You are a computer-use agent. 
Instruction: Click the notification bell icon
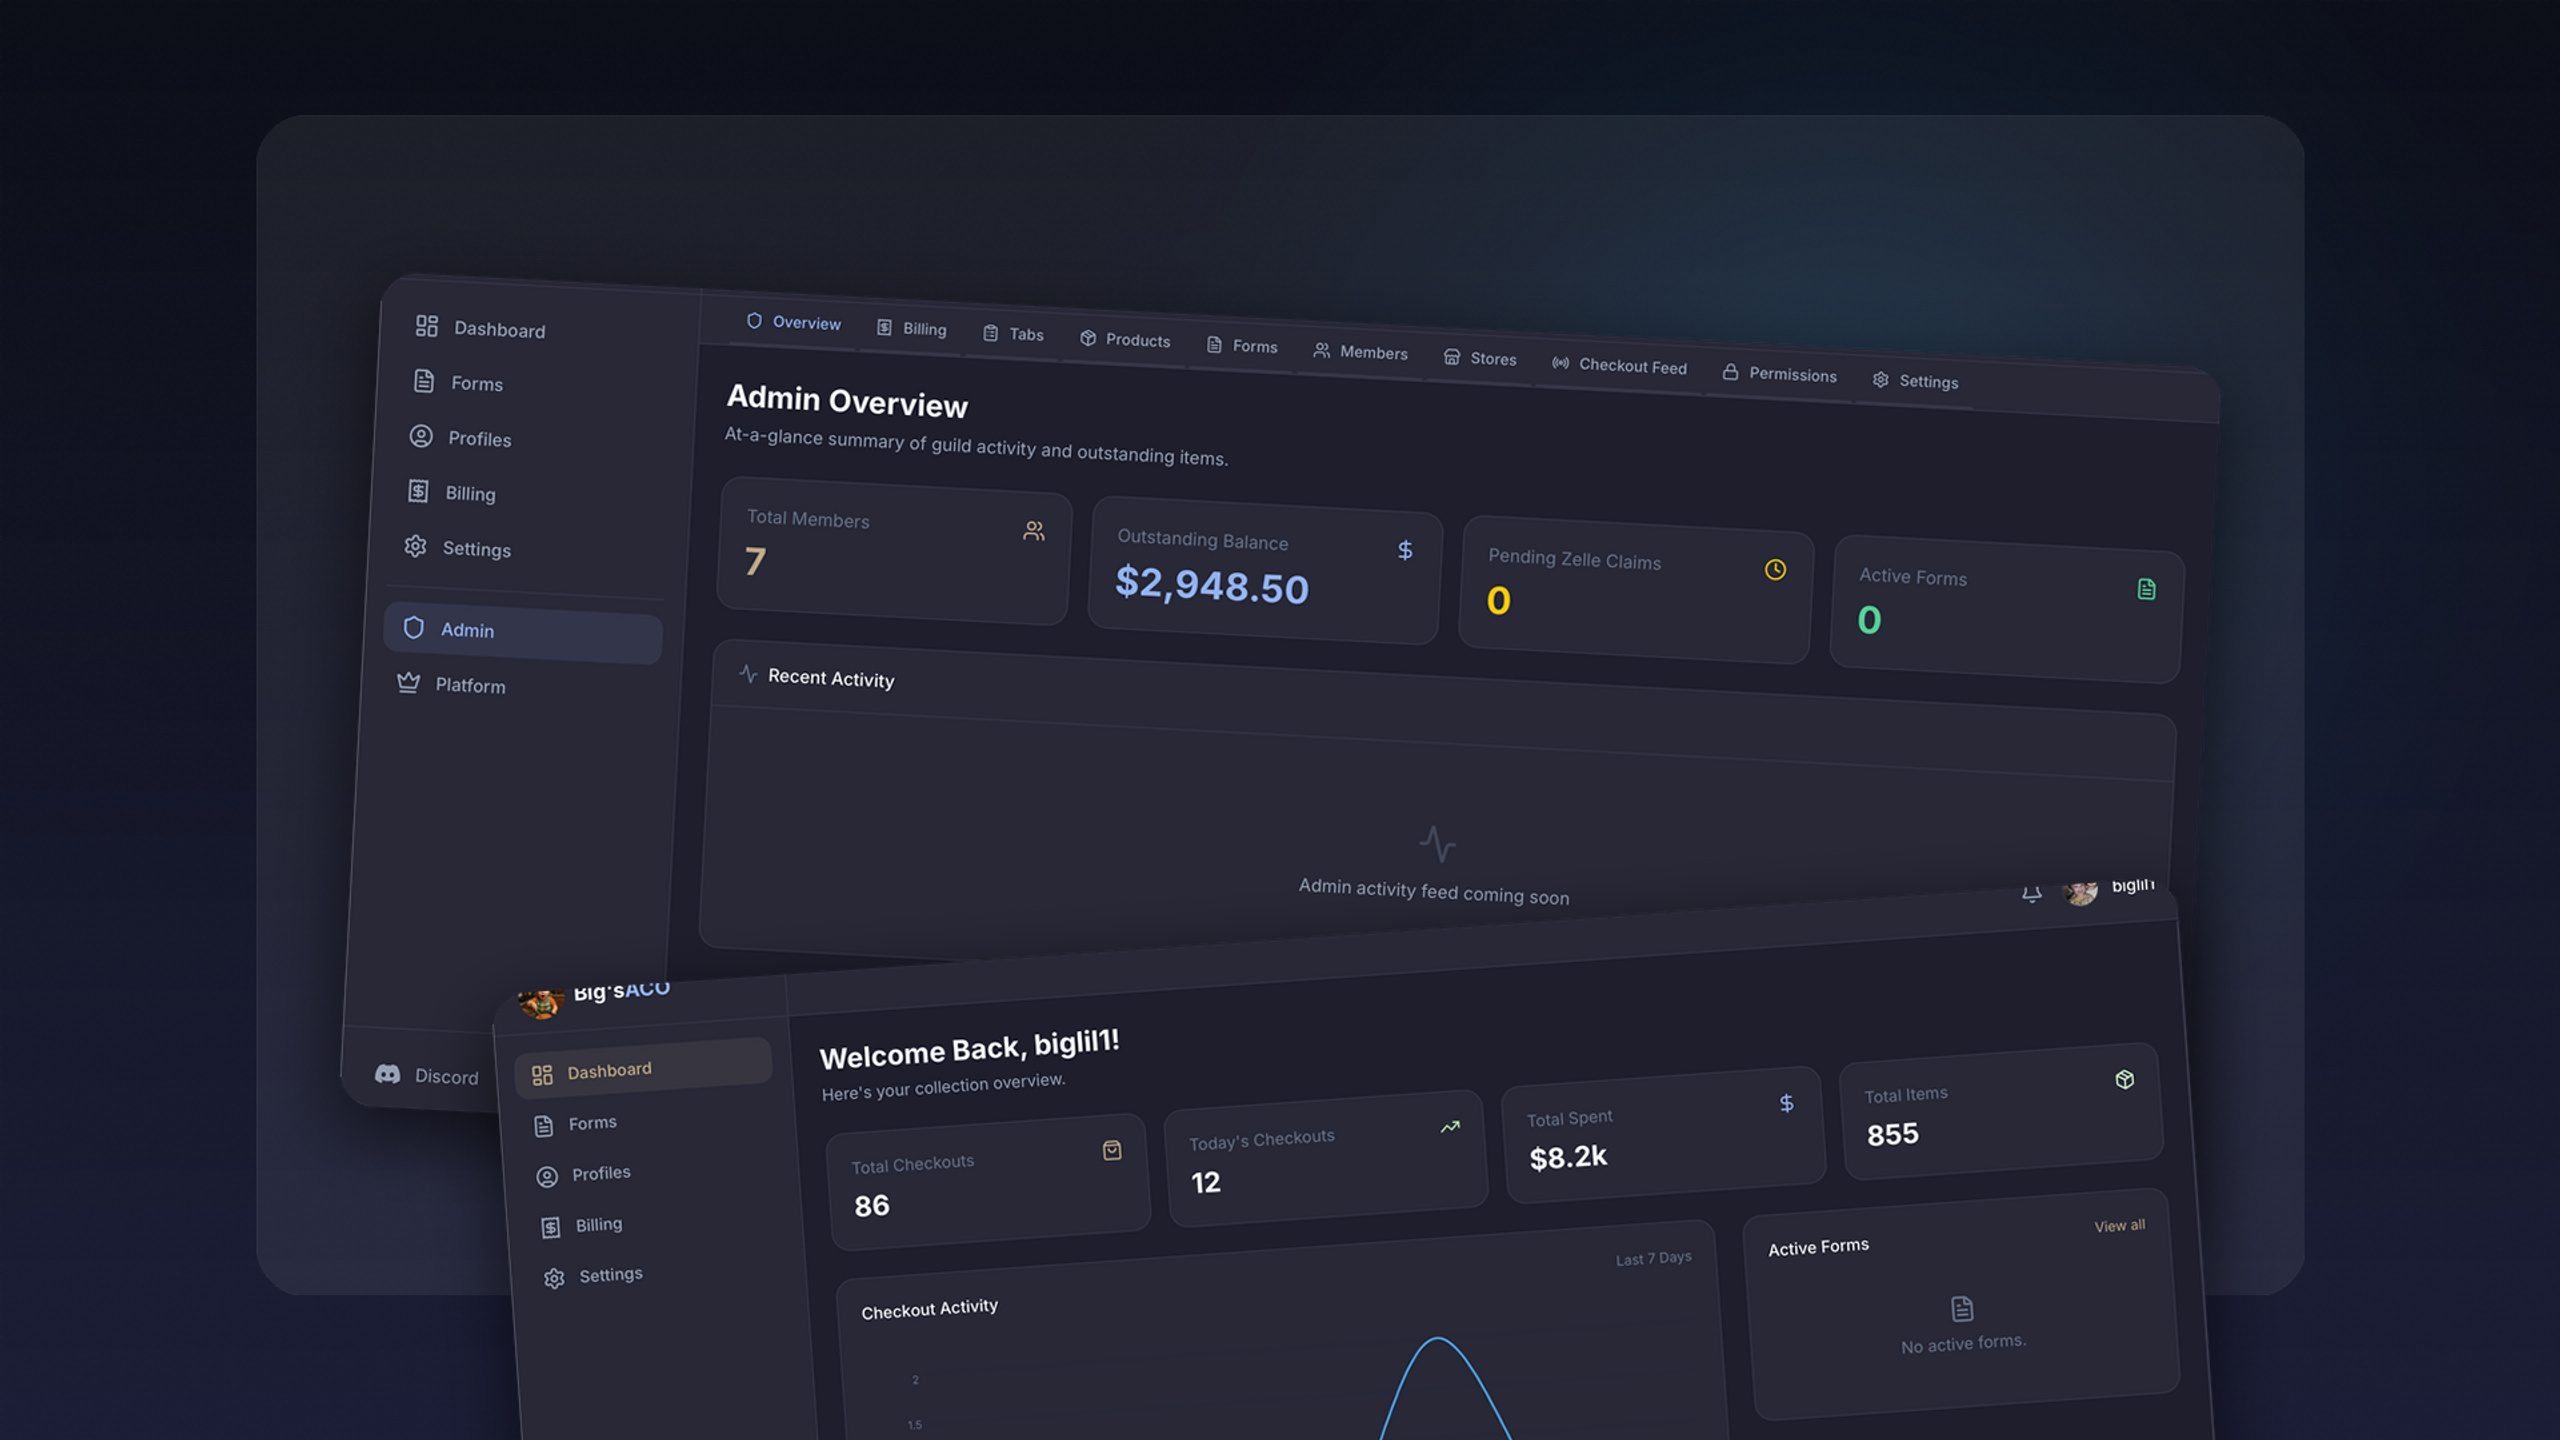tap(2031, 894)
